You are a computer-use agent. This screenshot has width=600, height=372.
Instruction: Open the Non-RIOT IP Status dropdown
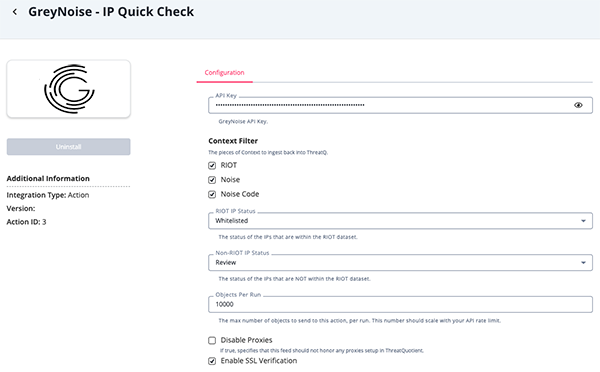click(400, 263)
